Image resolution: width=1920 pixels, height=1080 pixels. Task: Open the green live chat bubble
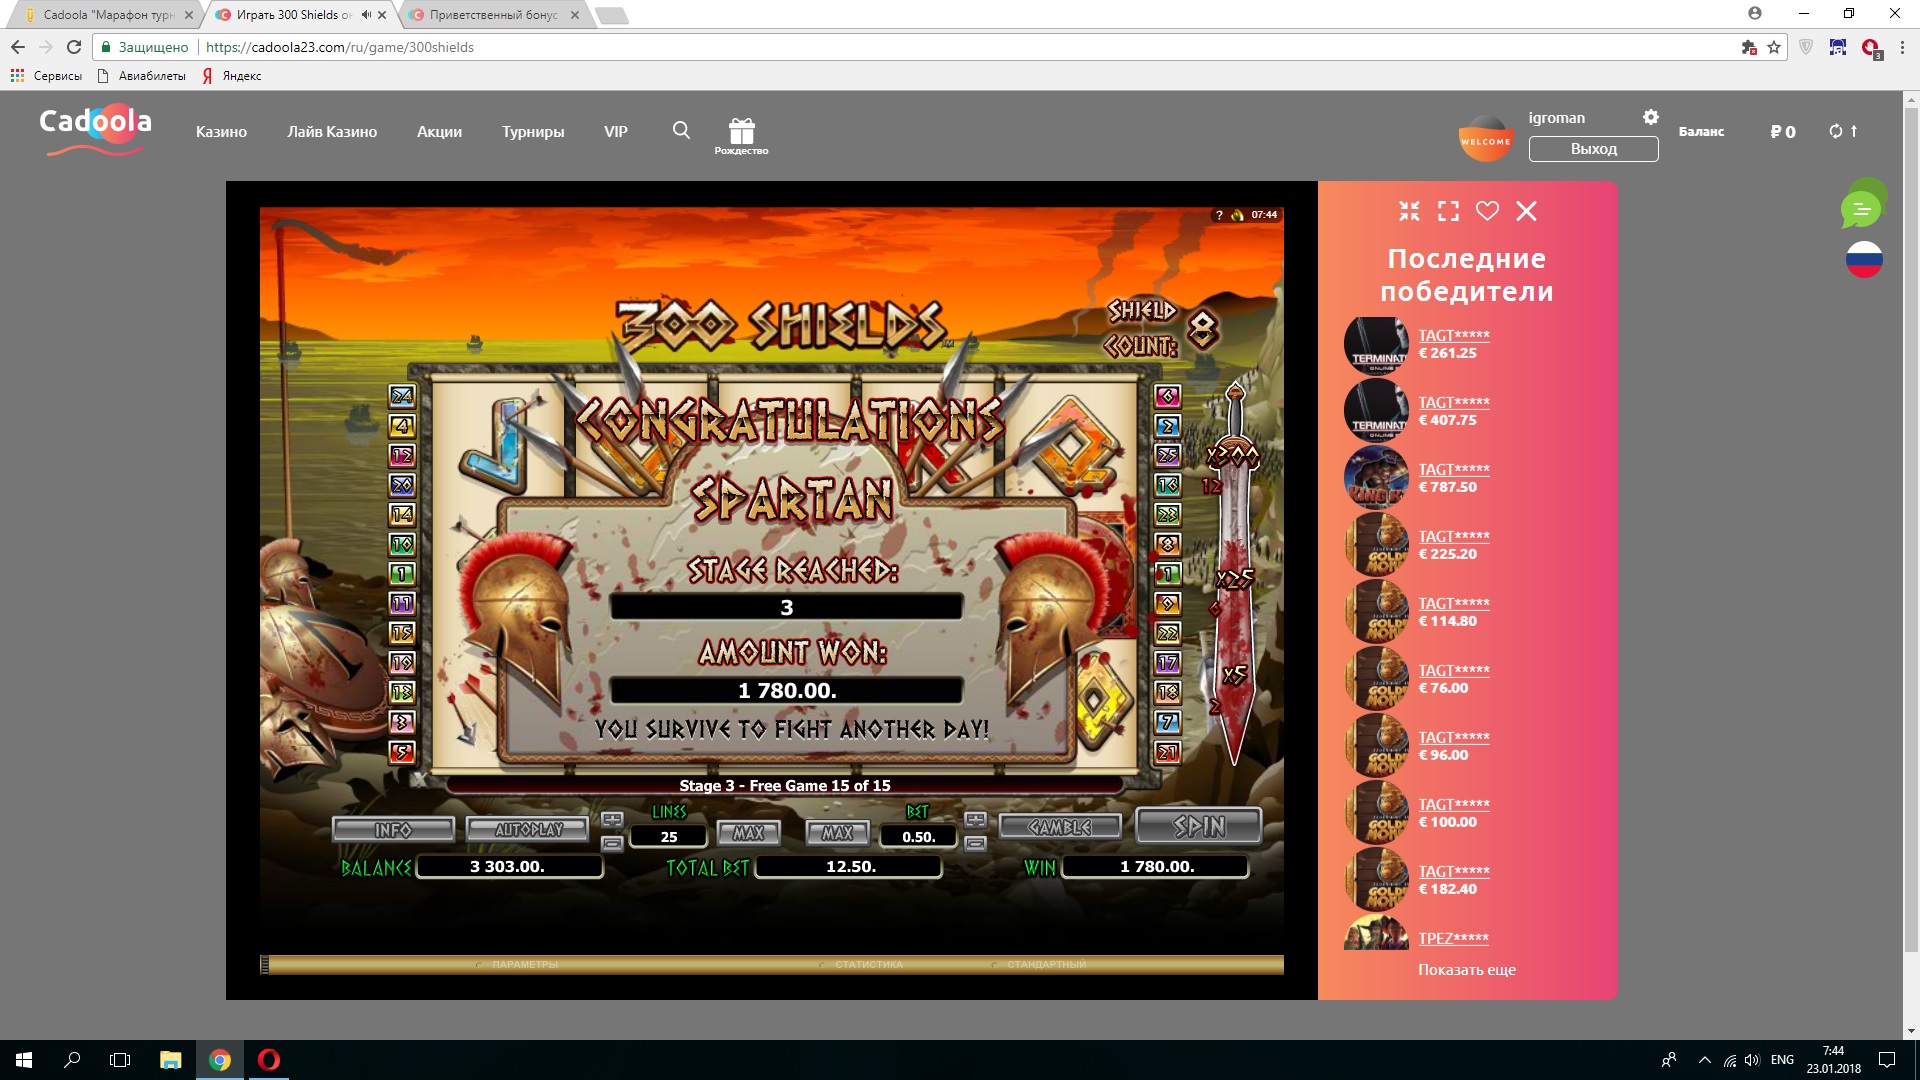tap(1863, 208)
